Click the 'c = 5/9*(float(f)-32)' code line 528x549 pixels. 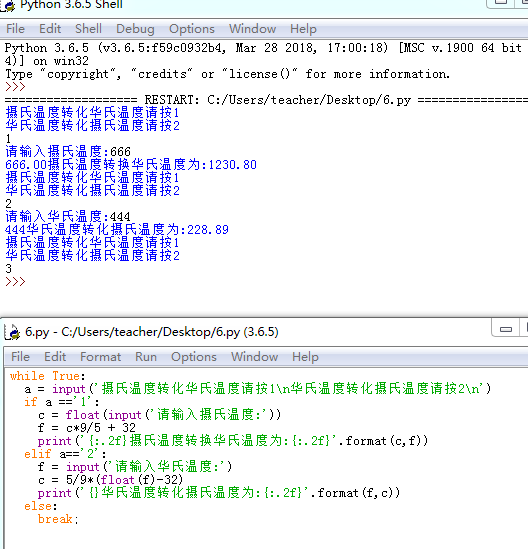pos(111,480)
